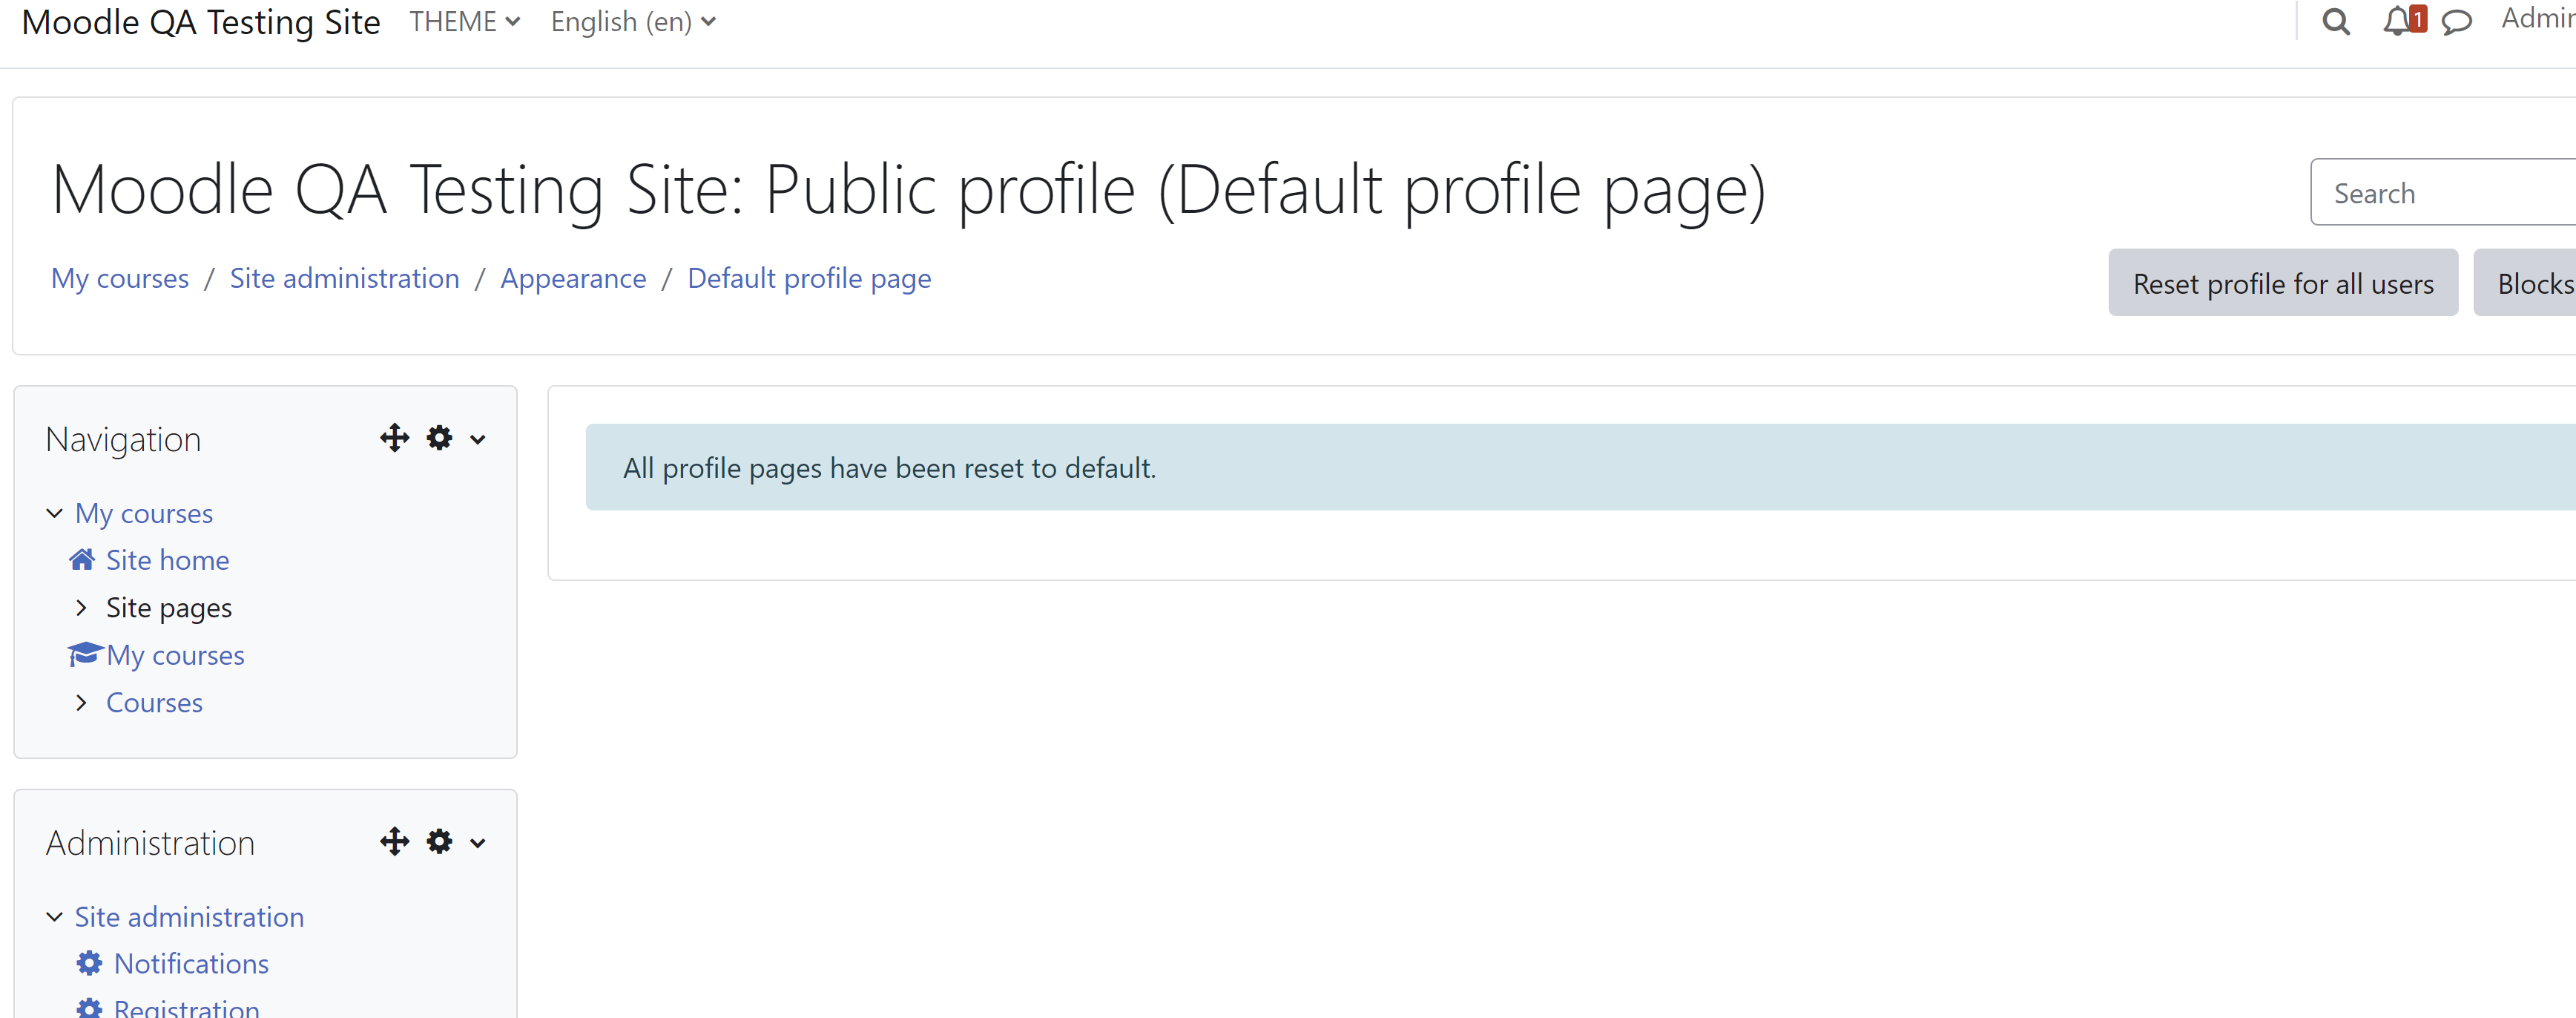Click the Notifications gear icon in Administration
The height and width of the screenshot is (1018, 2576).
89,963
